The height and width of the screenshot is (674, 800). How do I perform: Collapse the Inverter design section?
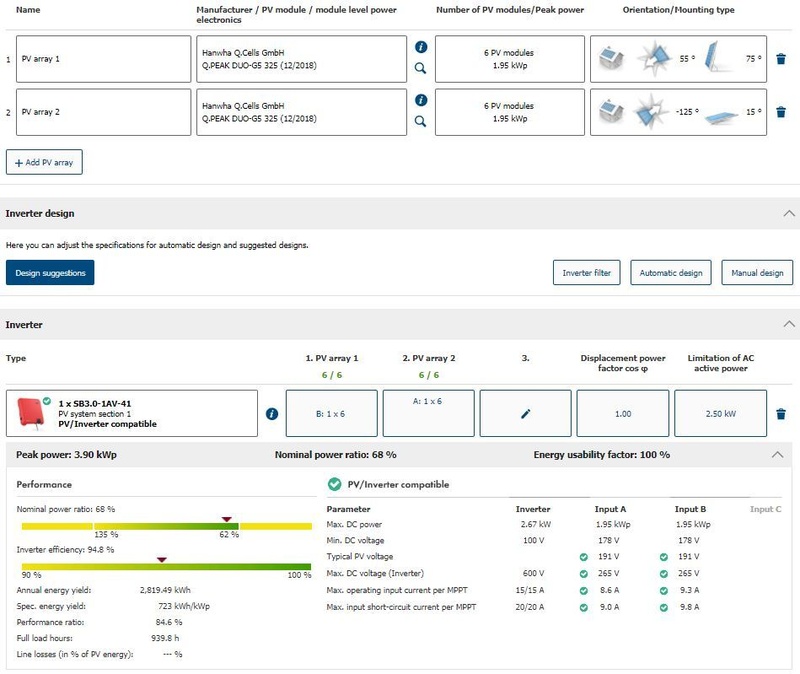(x=789, y=213)
